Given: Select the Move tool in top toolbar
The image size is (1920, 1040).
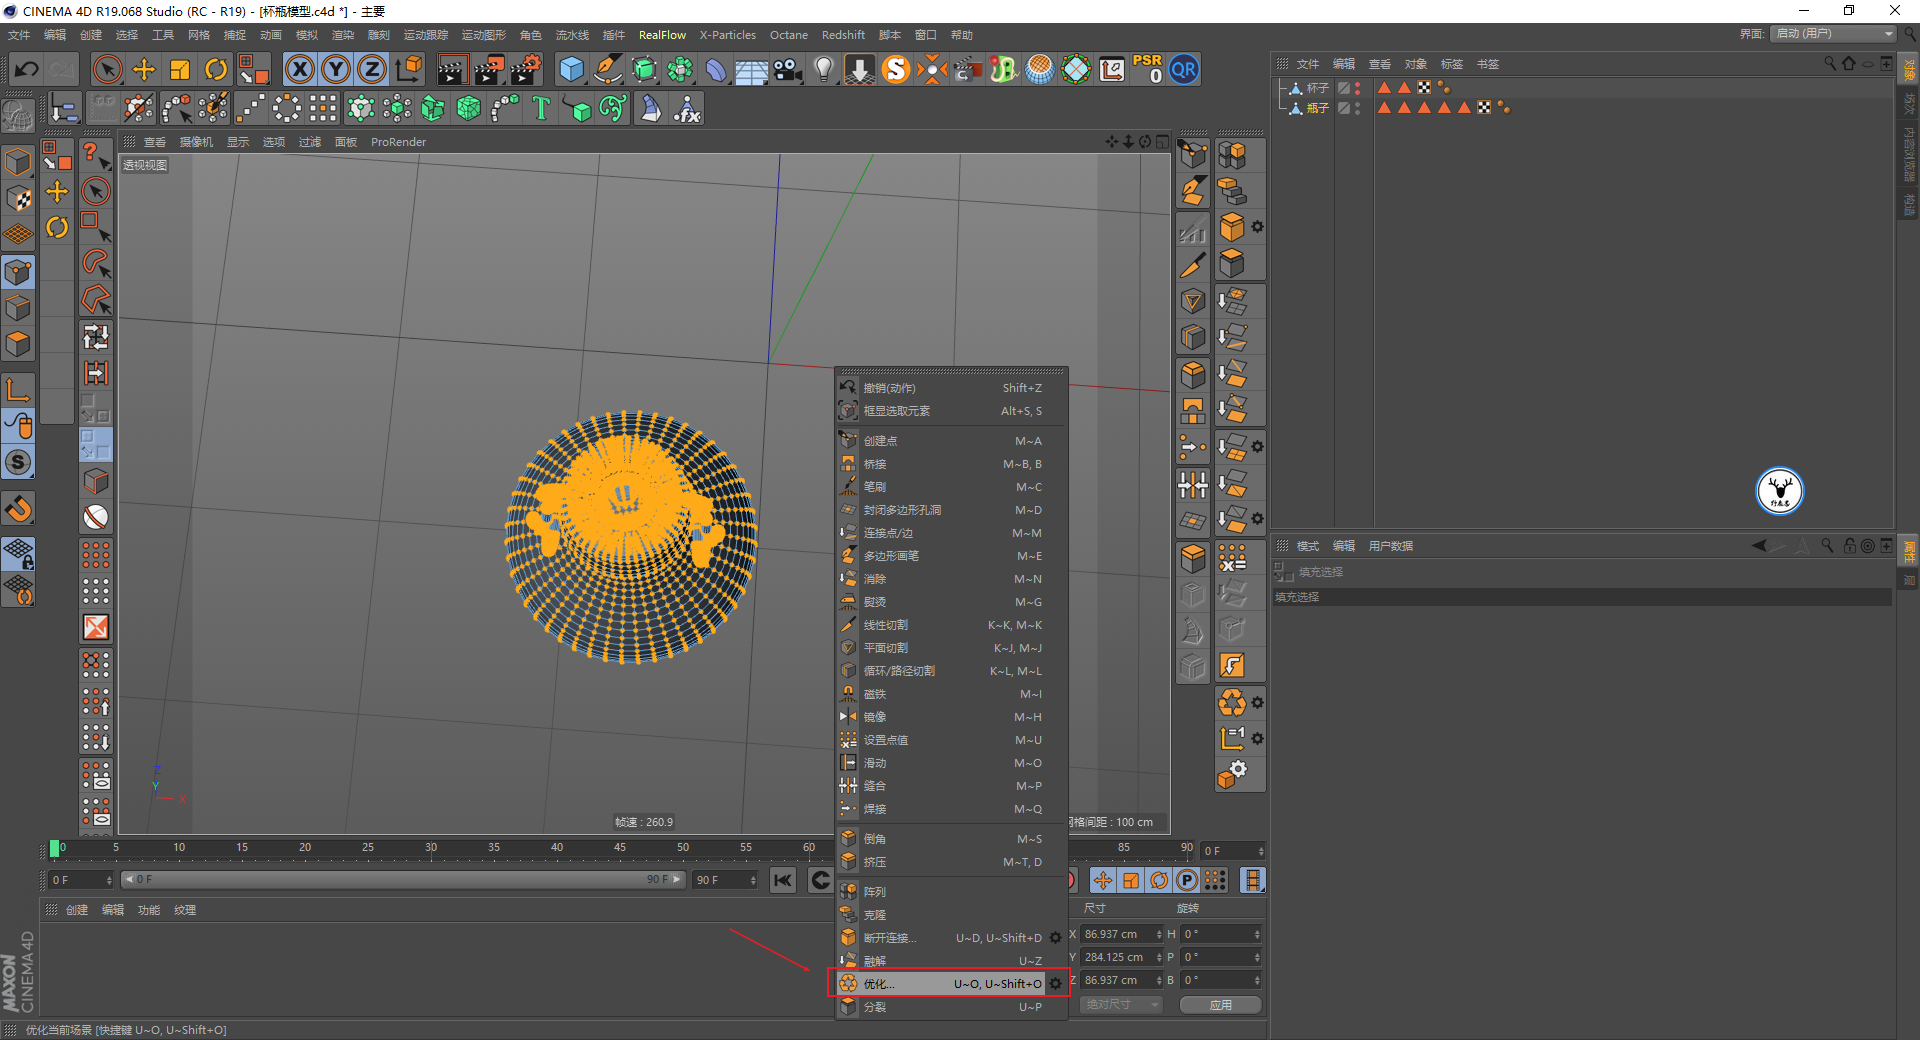Looking at the screenshot, I should click(x=144, y=69).
